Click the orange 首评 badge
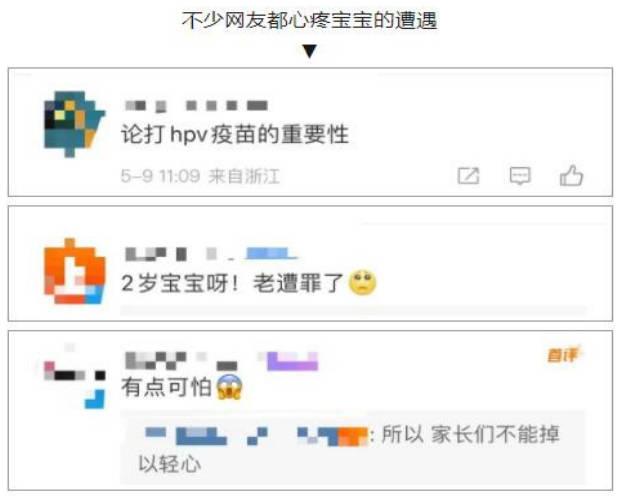Image resolution: width=624 pixels, height=496 pixels. pyautogui.click(x=563, y=355)
